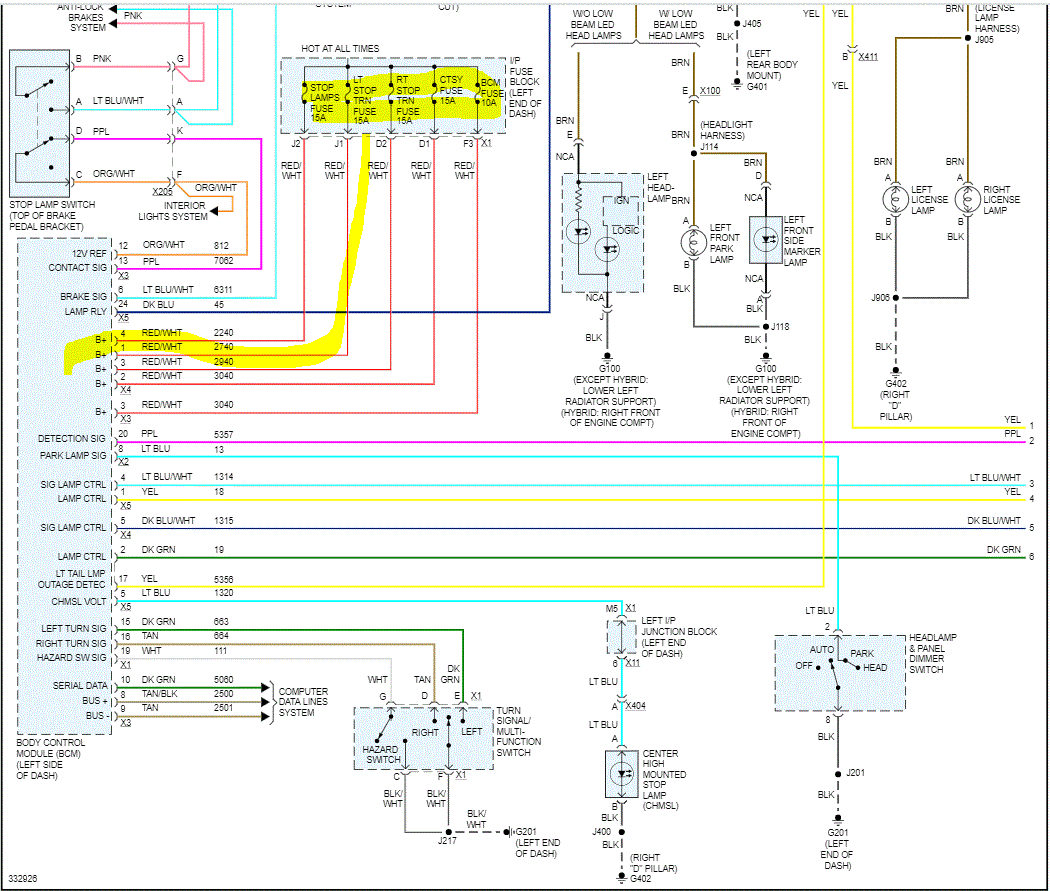1050x891 pixels.
Task: Click the "STOP LAMPS FUSE 15A" label
Action: (324, 102)
